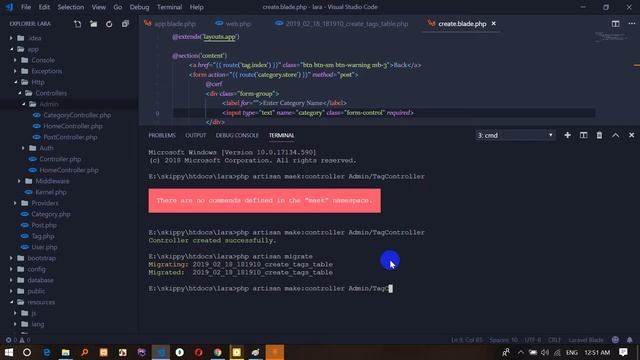This screenshot has height=360, width=640.
Task: Click the CRLF line ending status item
Action: [x=554, y=340]
